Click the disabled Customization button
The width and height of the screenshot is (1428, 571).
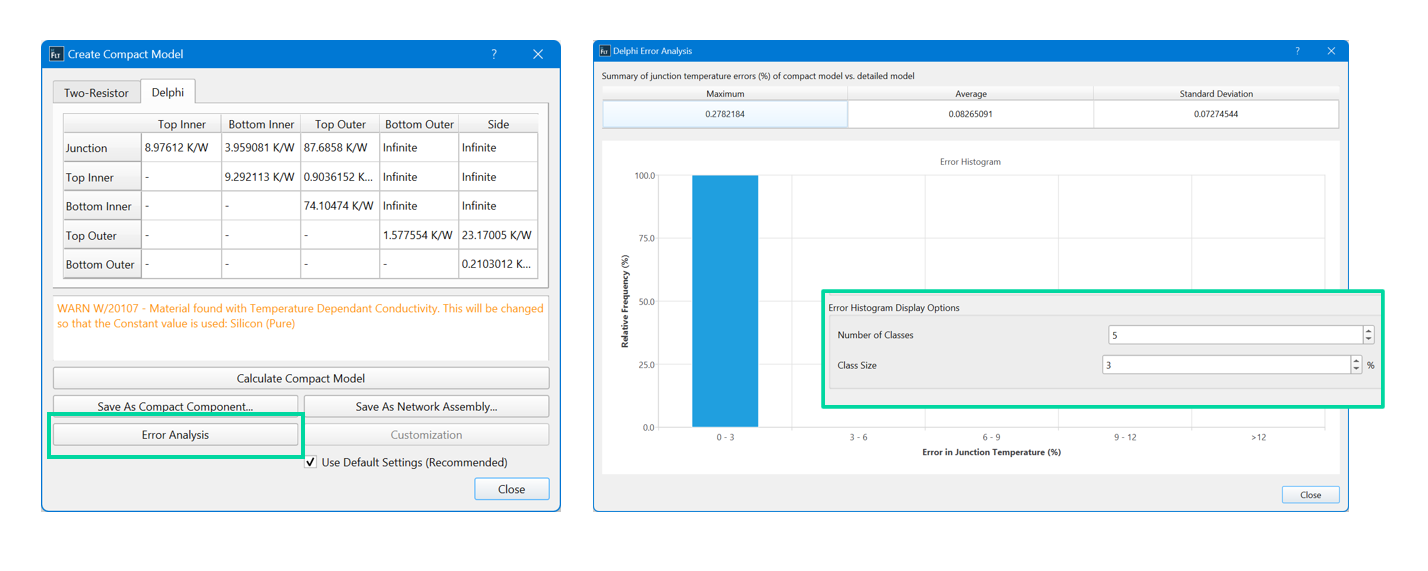[427, 434]
